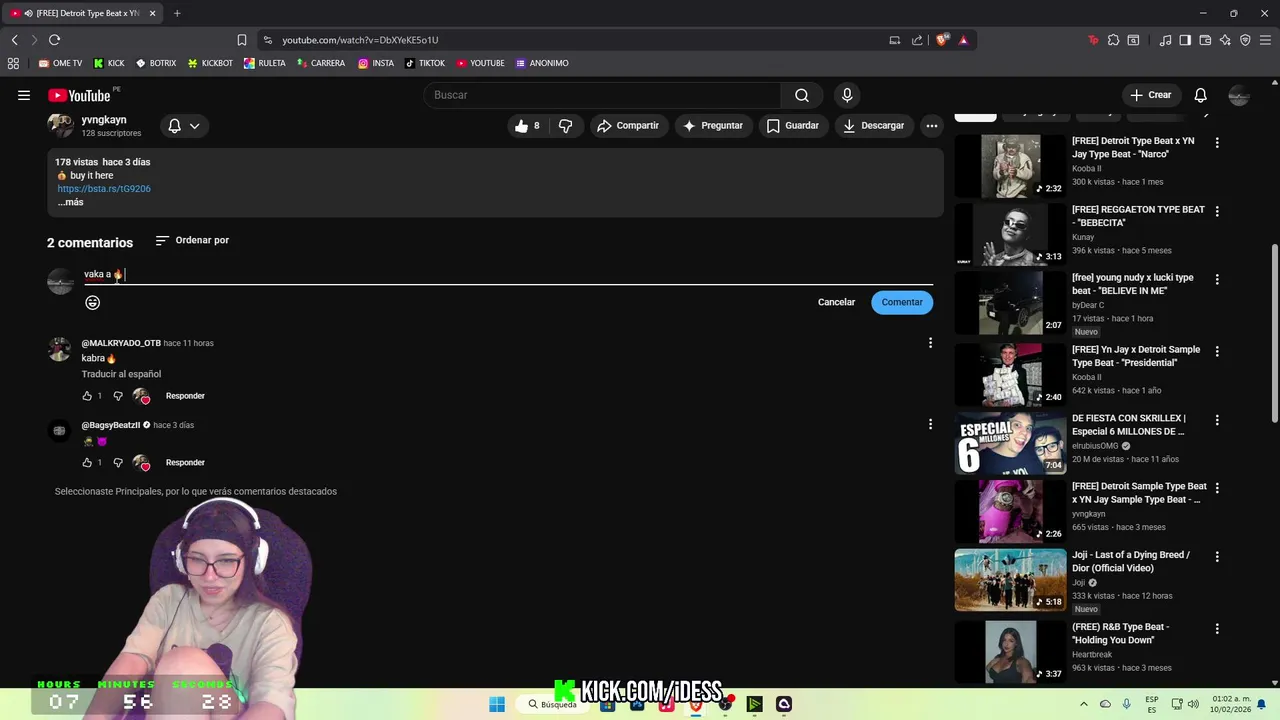The height and width of the screenshot is (720, 1280).
Task: Click the Preguntar button
Action: [713, 126]
